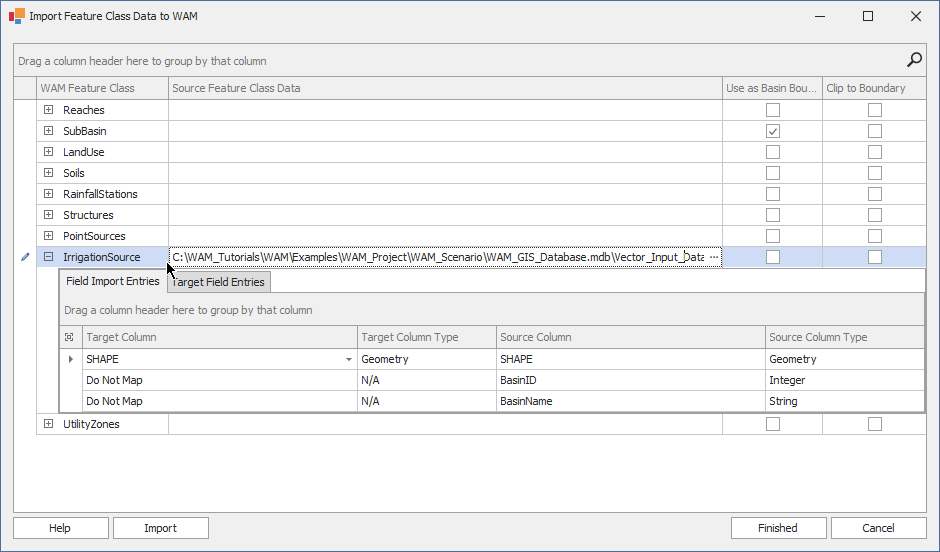Expand the Soils row
The image size is (940, 552).
coord(49,173)
